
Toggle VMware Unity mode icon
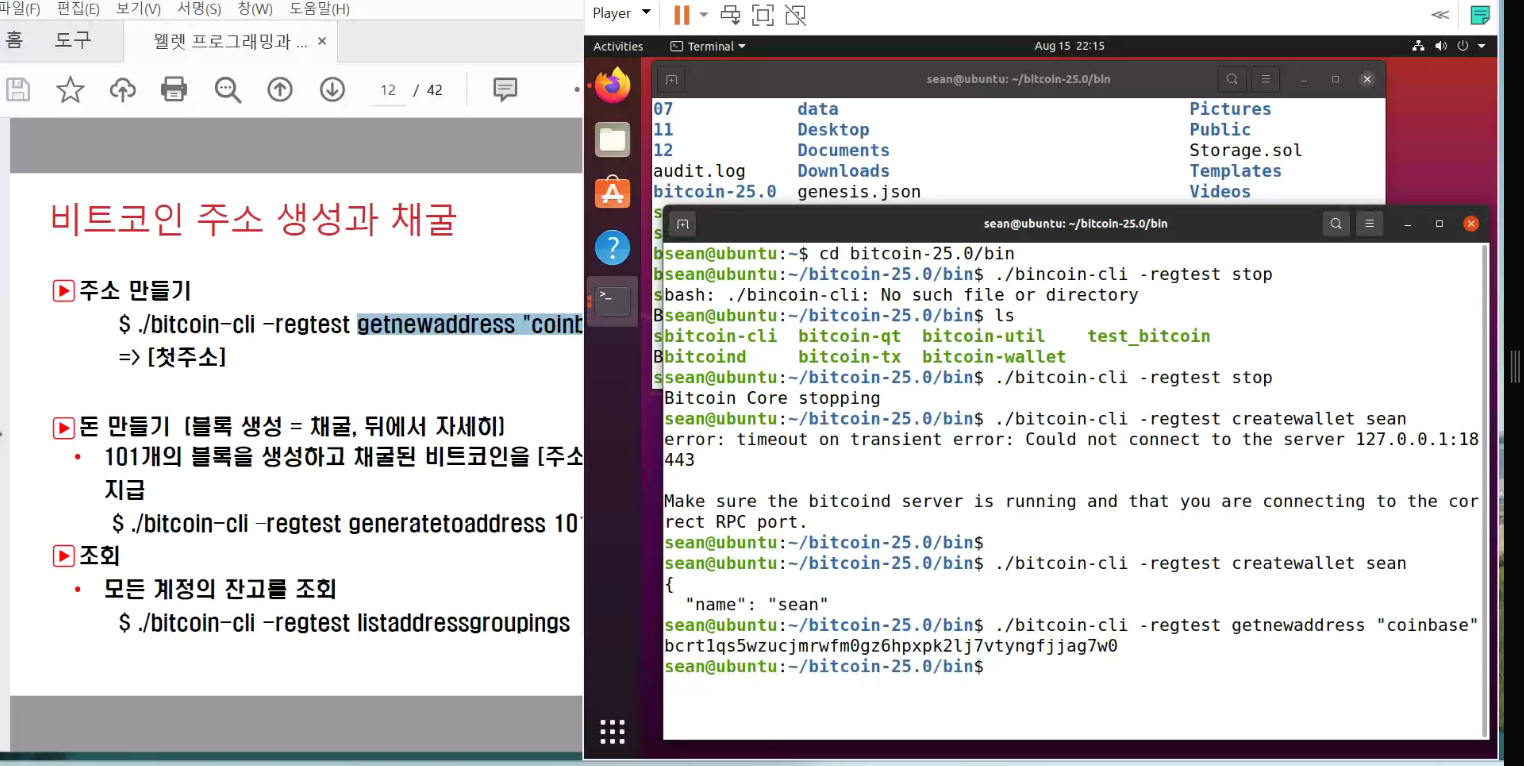pyautogui.click(x=796, y=15)
